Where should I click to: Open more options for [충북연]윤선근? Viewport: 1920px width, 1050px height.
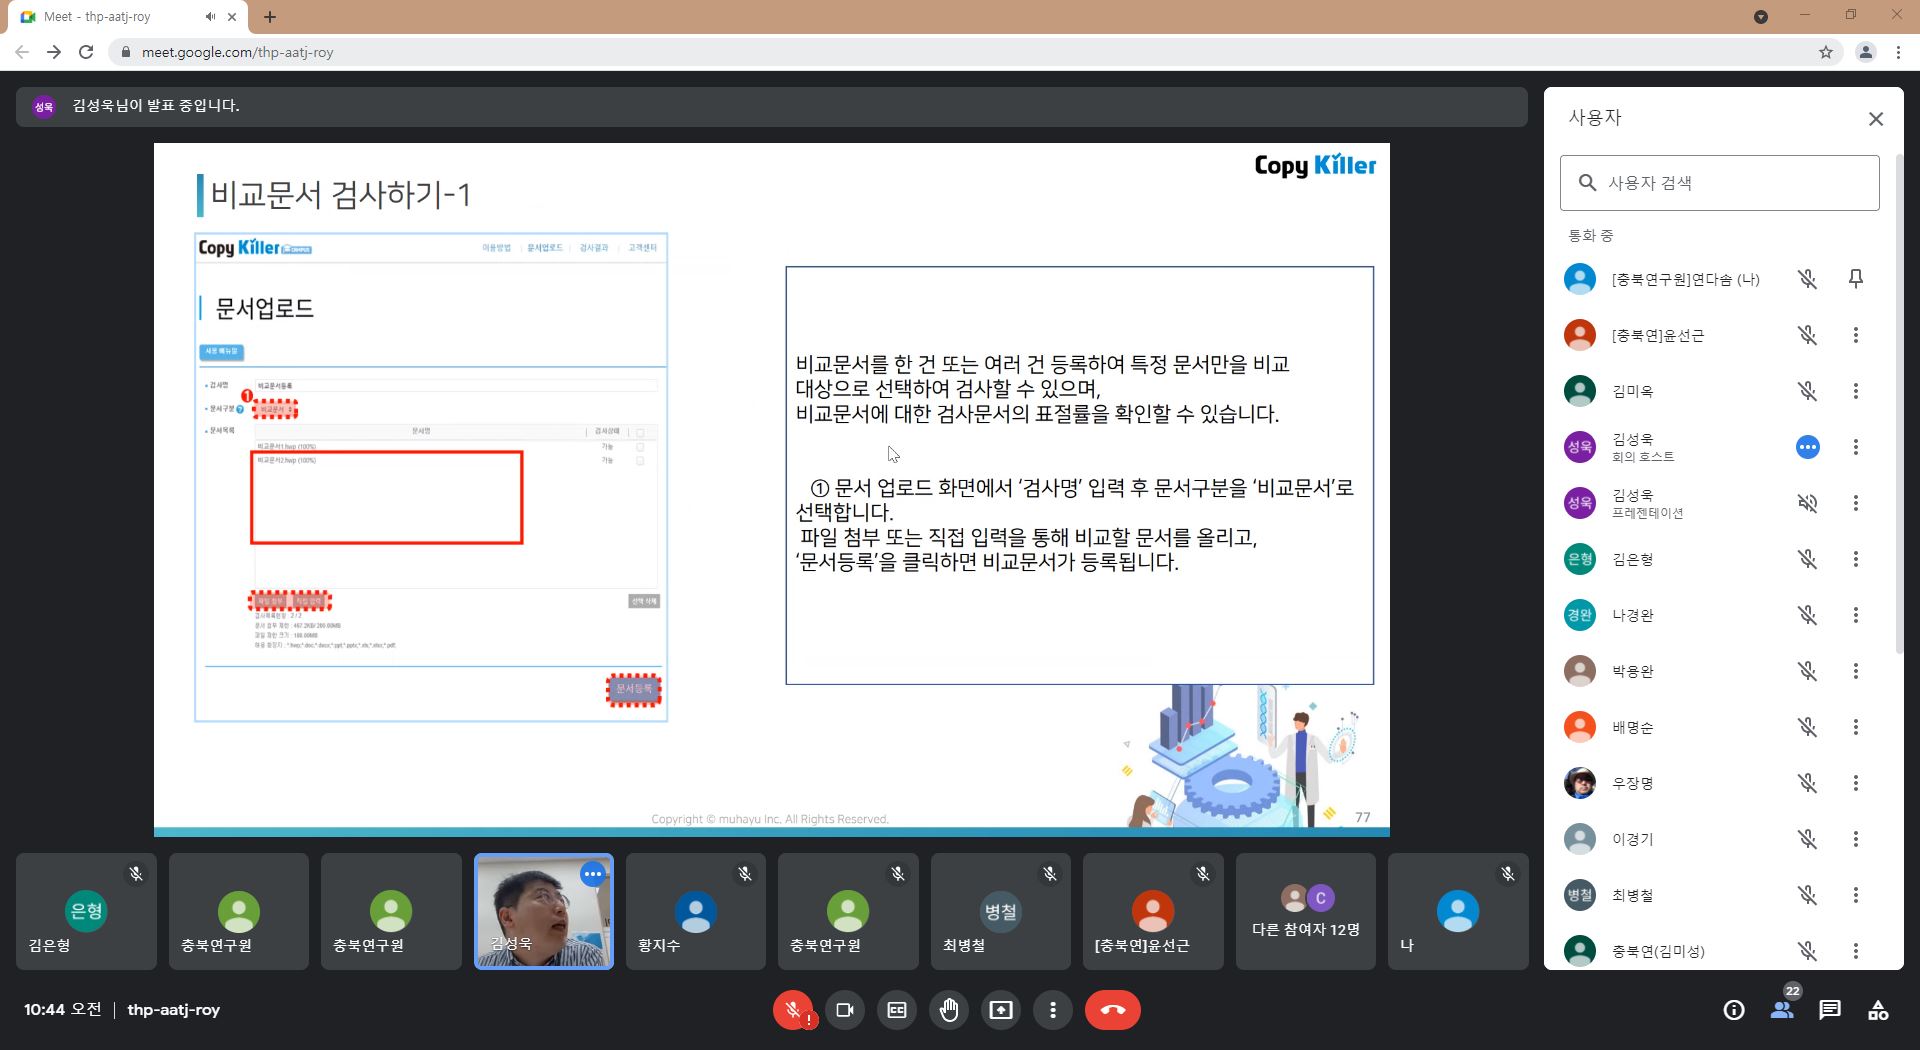1856,335
